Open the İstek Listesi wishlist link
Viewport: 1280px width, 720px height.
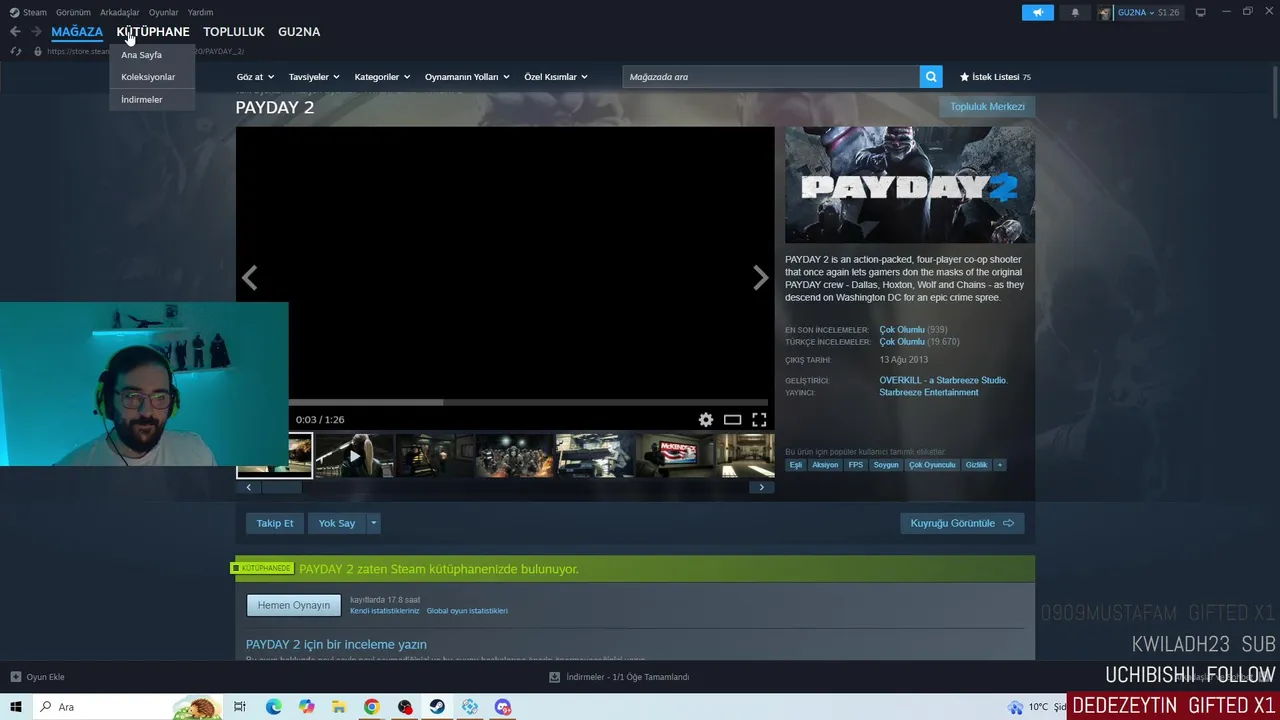[x=995, y=77]
